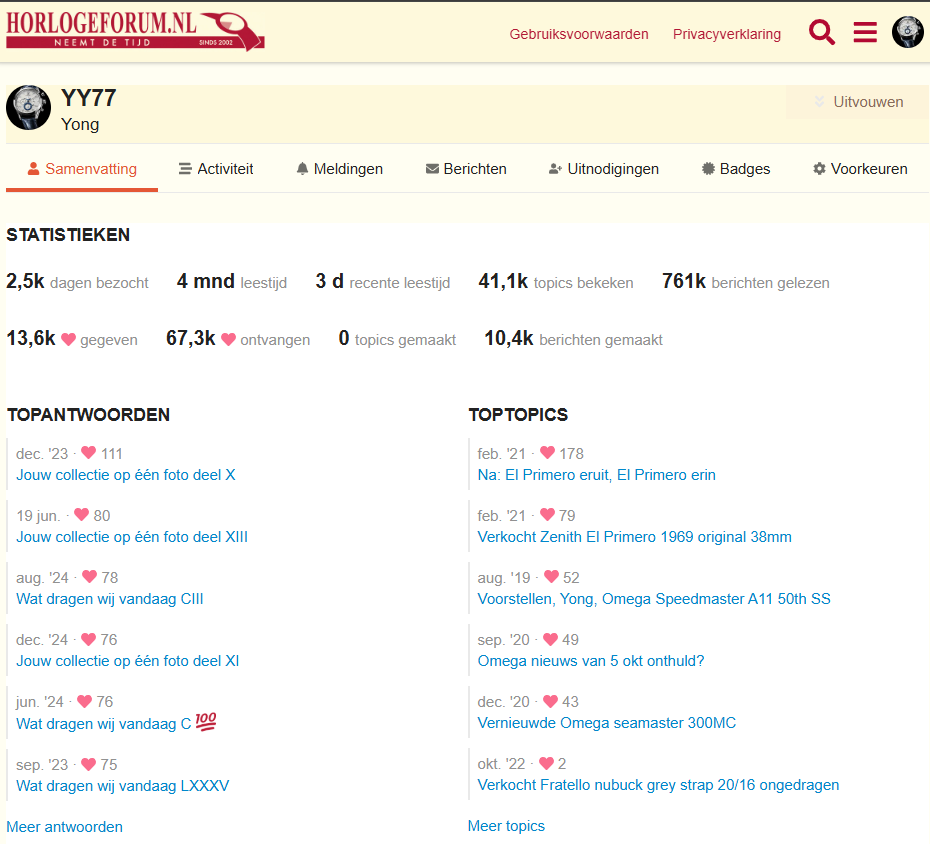Screen dimensions: 930x844
Task: Open topic Na: El Primero eruit
Action: click(x=596, y=475)
